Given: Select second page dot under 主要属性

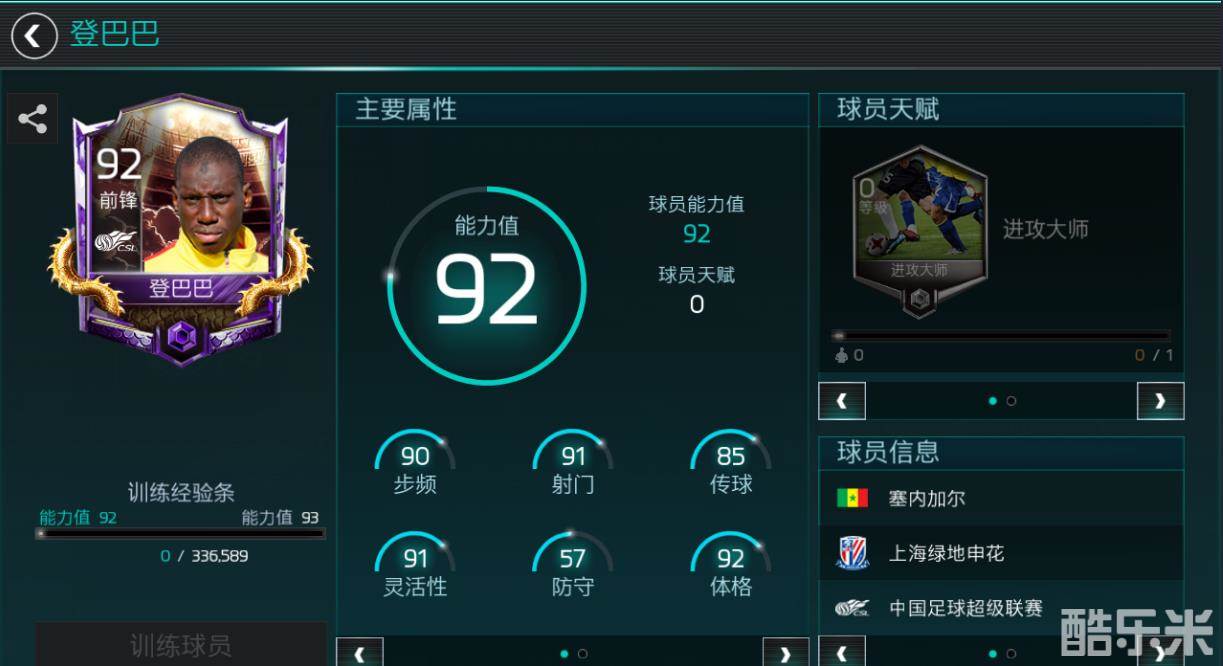Looking at the screenshot, I should (582, 654).
